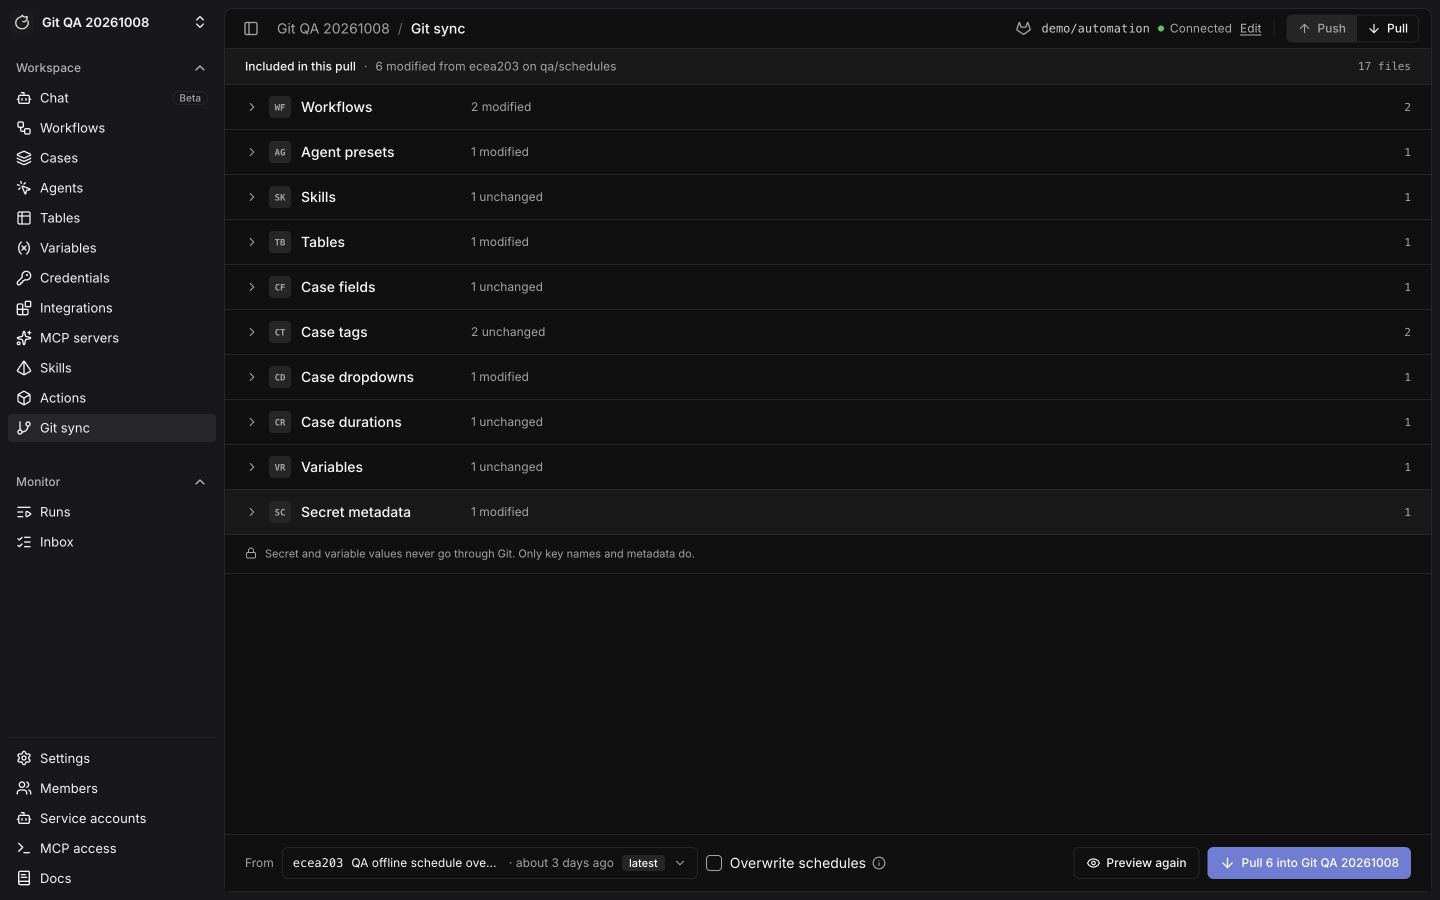This screenshot has width=1440, height=900.
Task: Click the WF badge icon beside Workflows
Action: tap(280, 107)
